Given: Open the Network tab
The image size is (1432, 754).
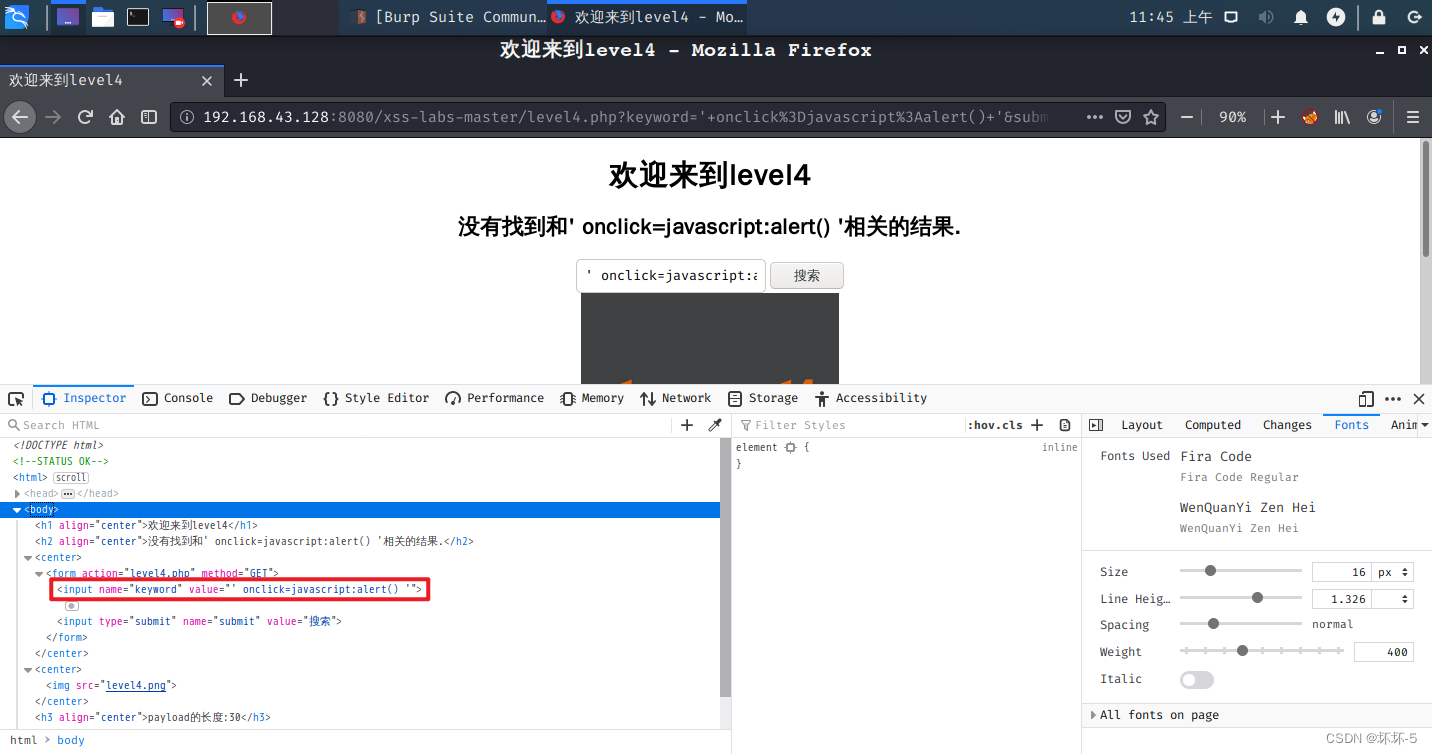Looking at the screenshot, I should pyautogui.click(x=676, y=398).
